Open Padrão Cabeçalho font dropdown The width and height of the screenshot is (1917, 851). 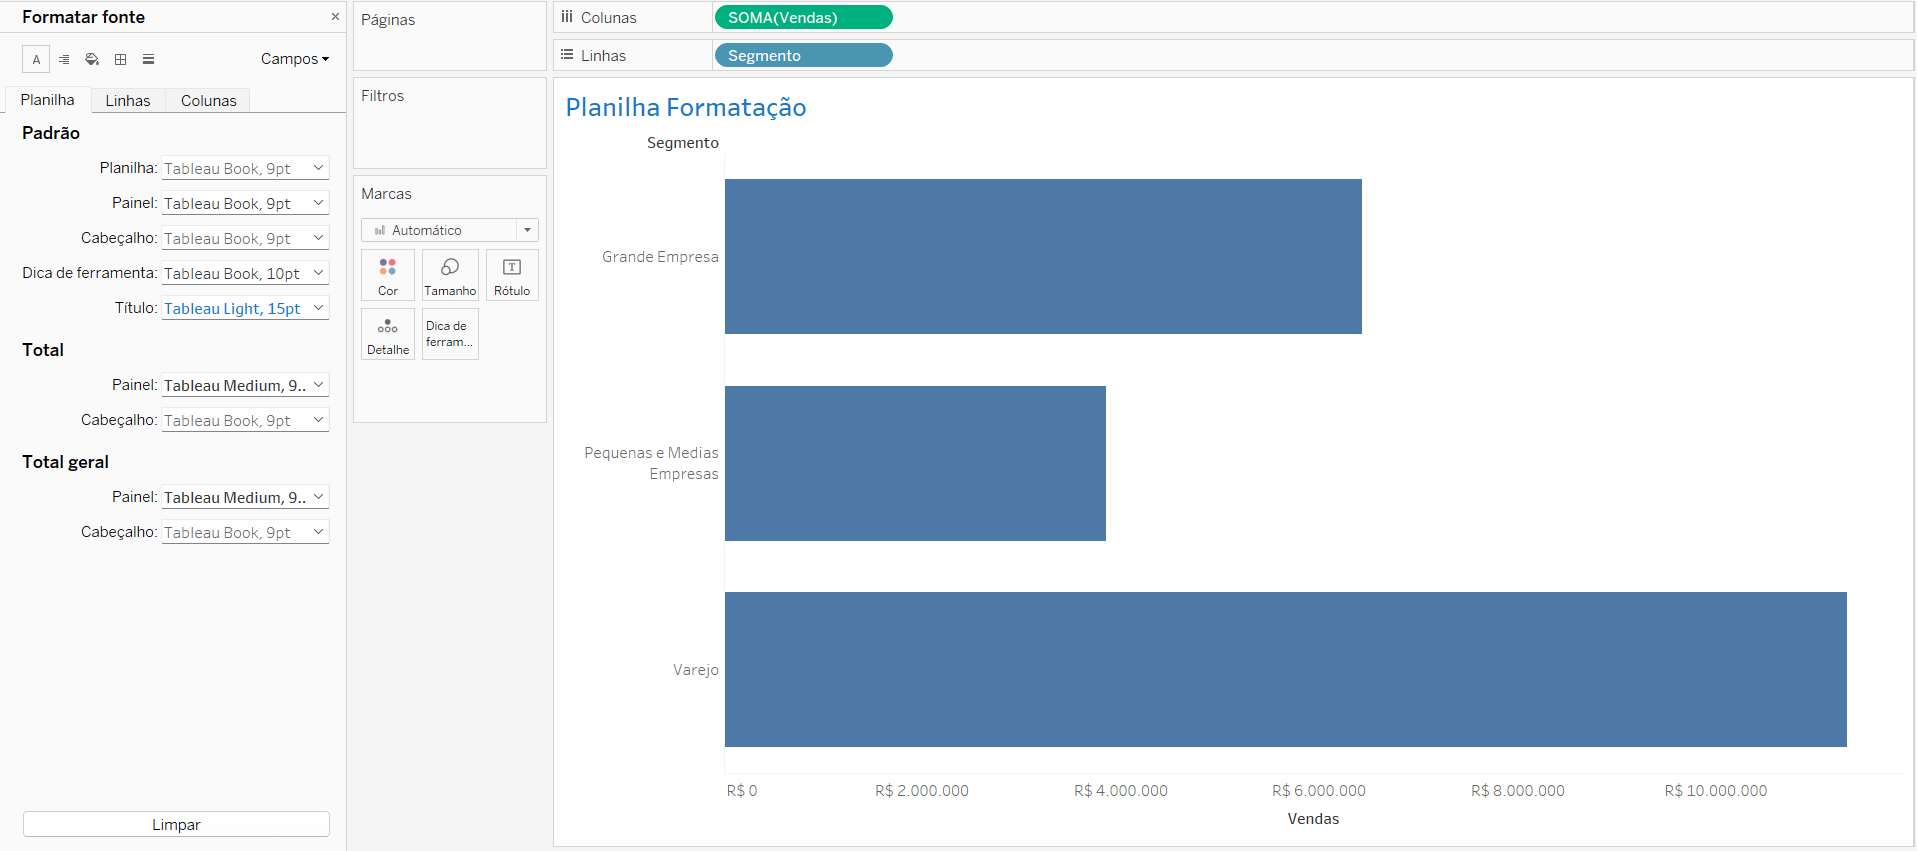(245, 238)
